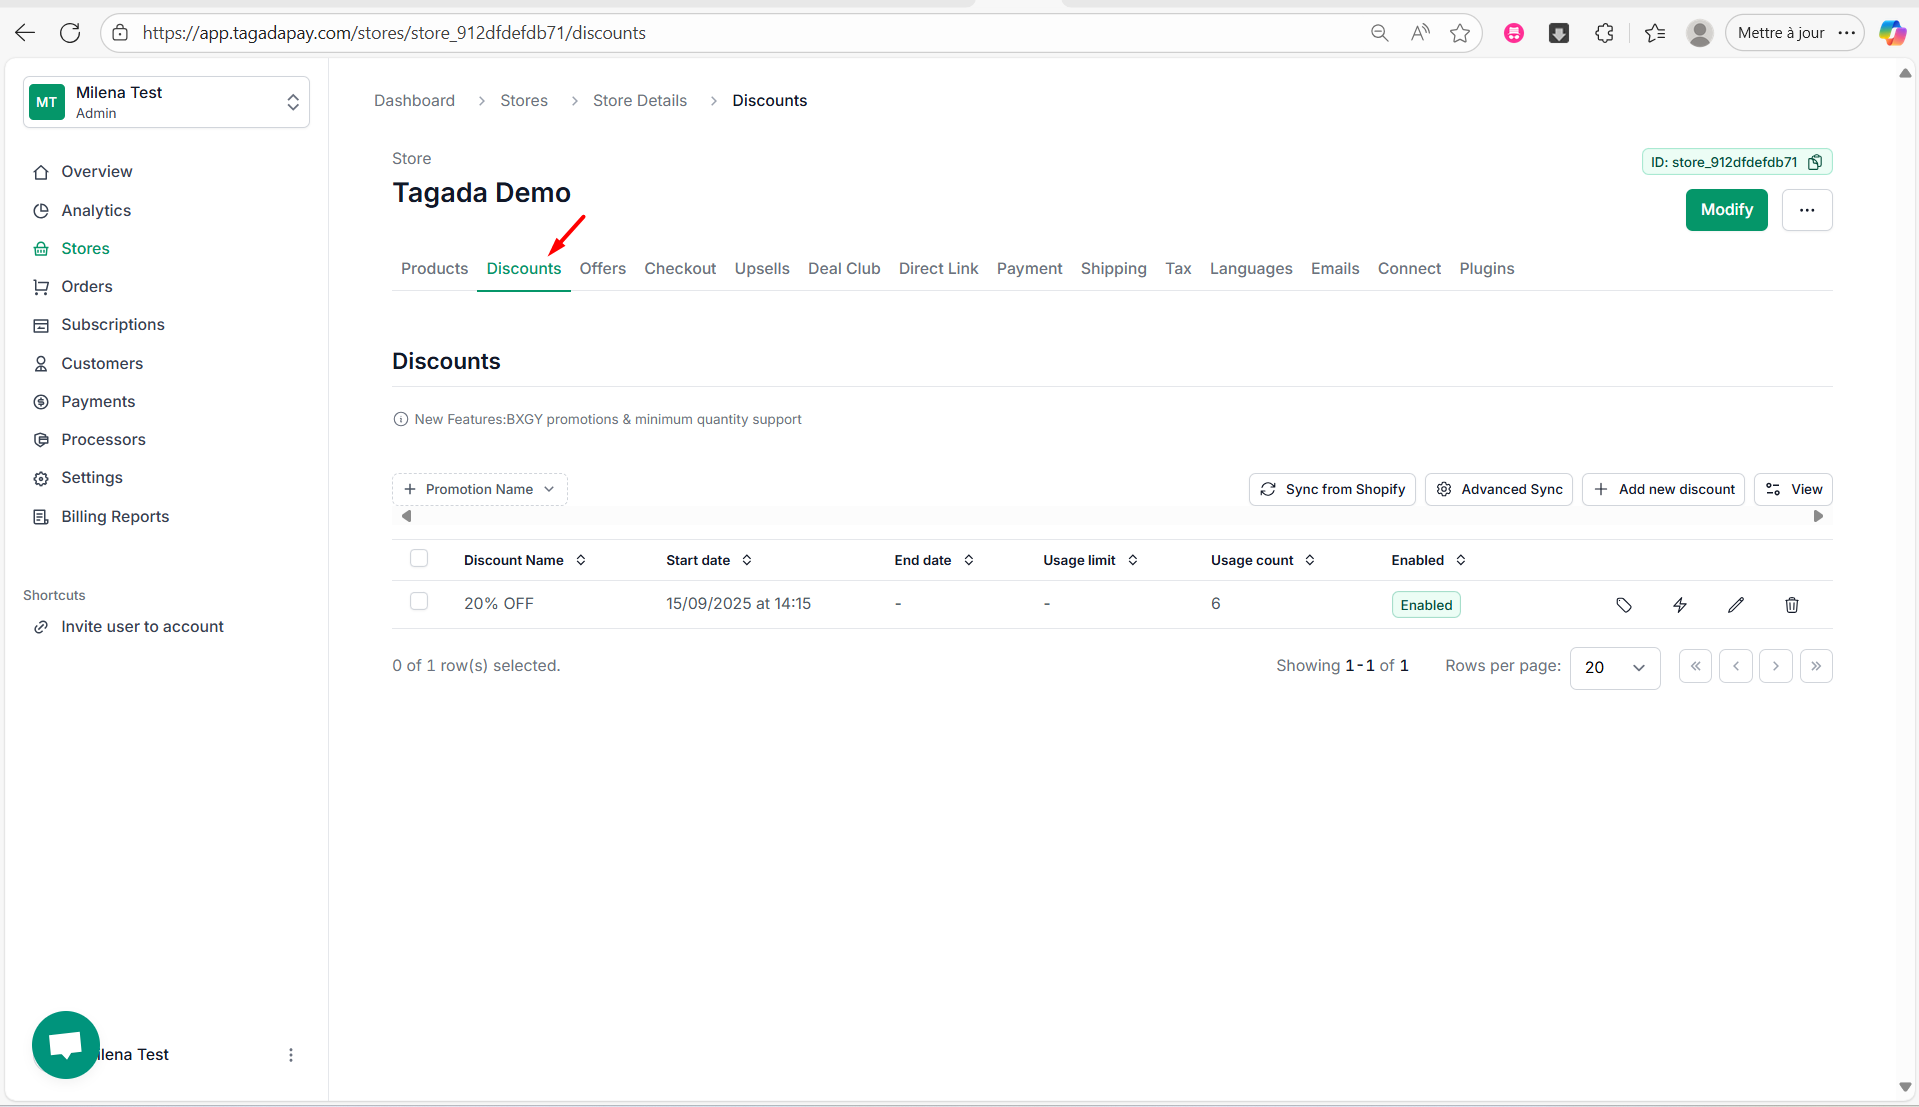Screen dimensions: 1919x1107
Task: Jump to the last page of results
Action: (x=1816, y=666)
